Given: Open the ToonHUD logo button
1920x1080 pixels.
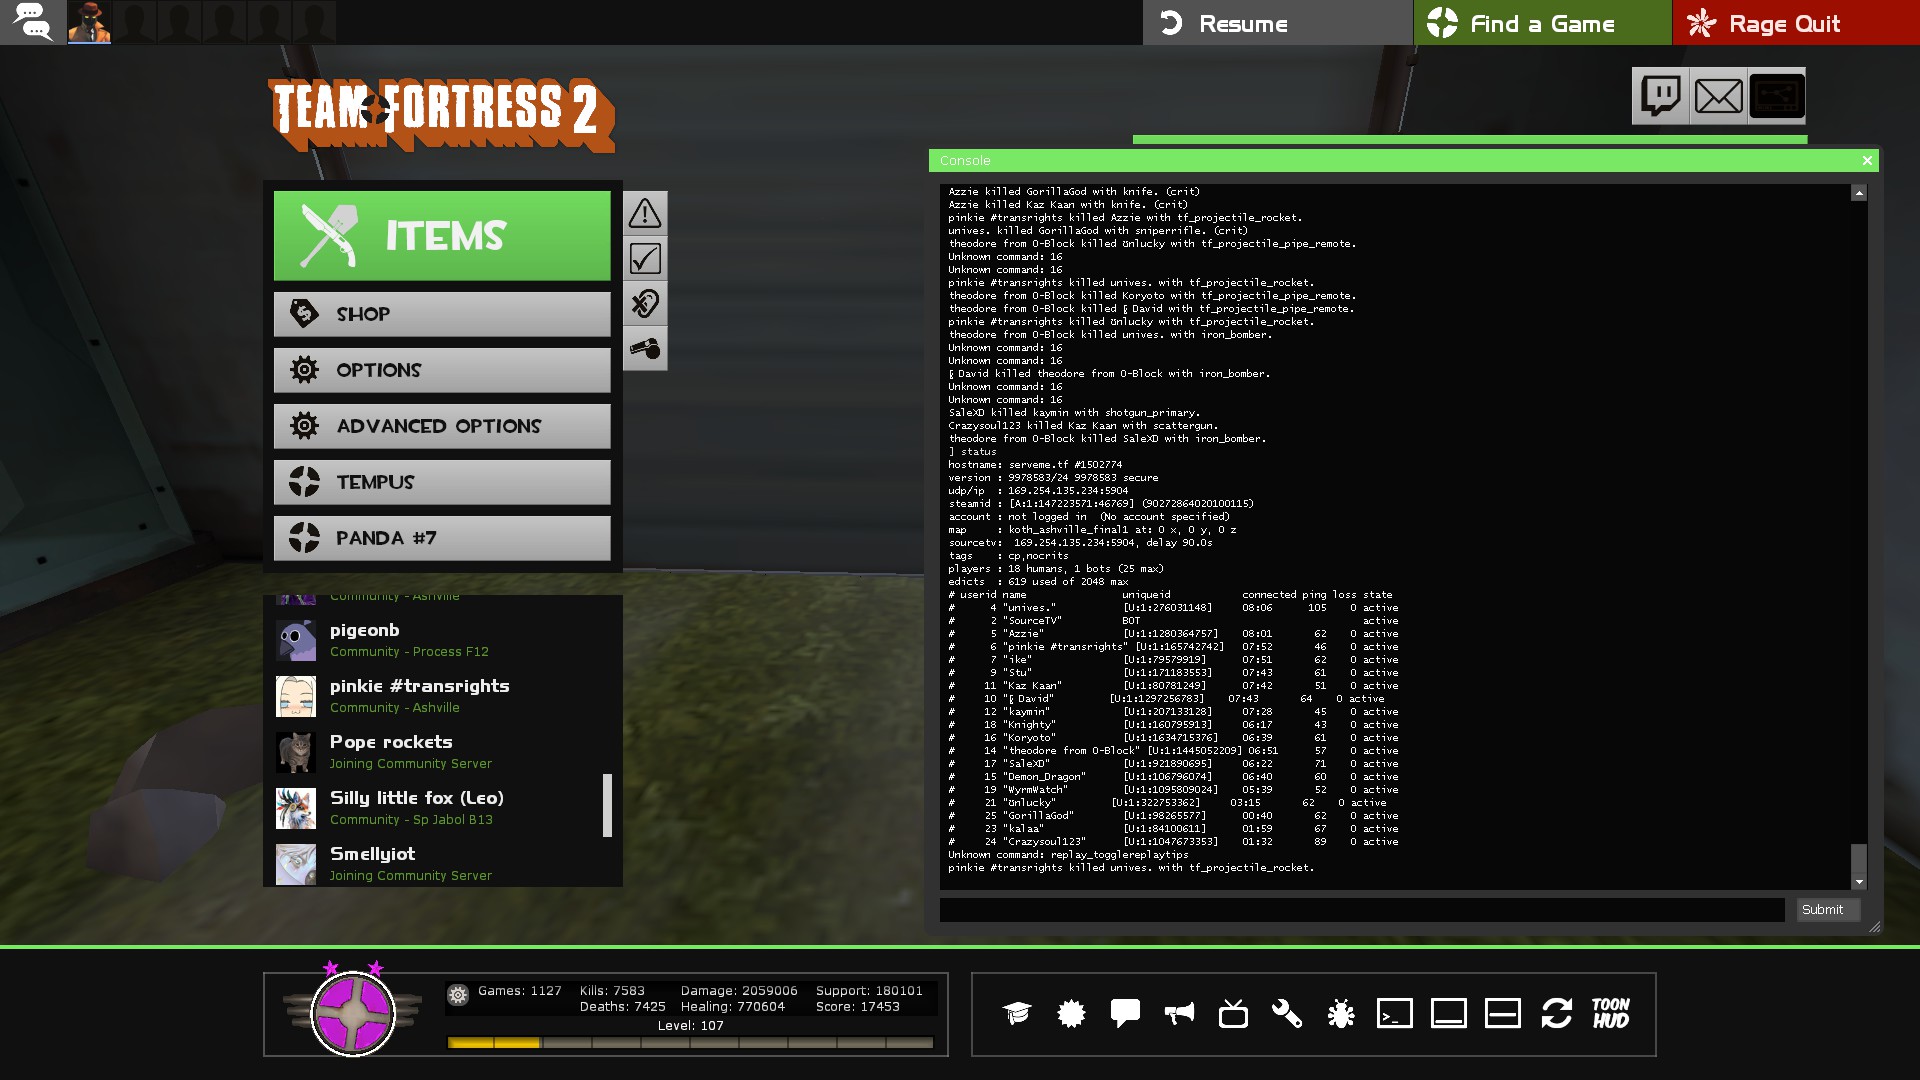Looking at the screenshot, I should 1611,1014.
